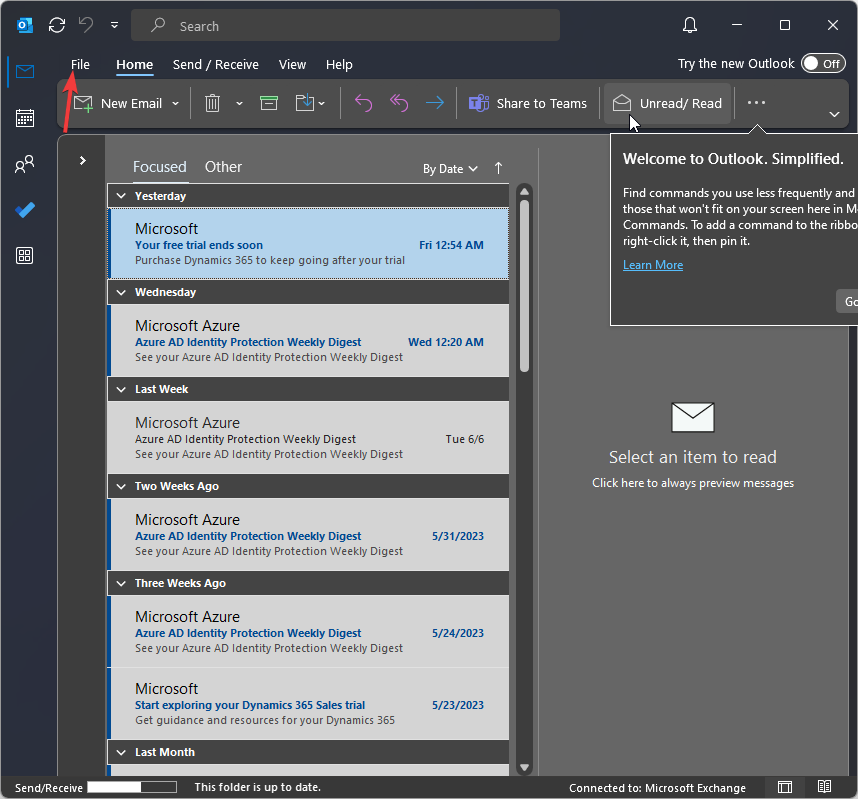Forward the selected email

(435, 103)
